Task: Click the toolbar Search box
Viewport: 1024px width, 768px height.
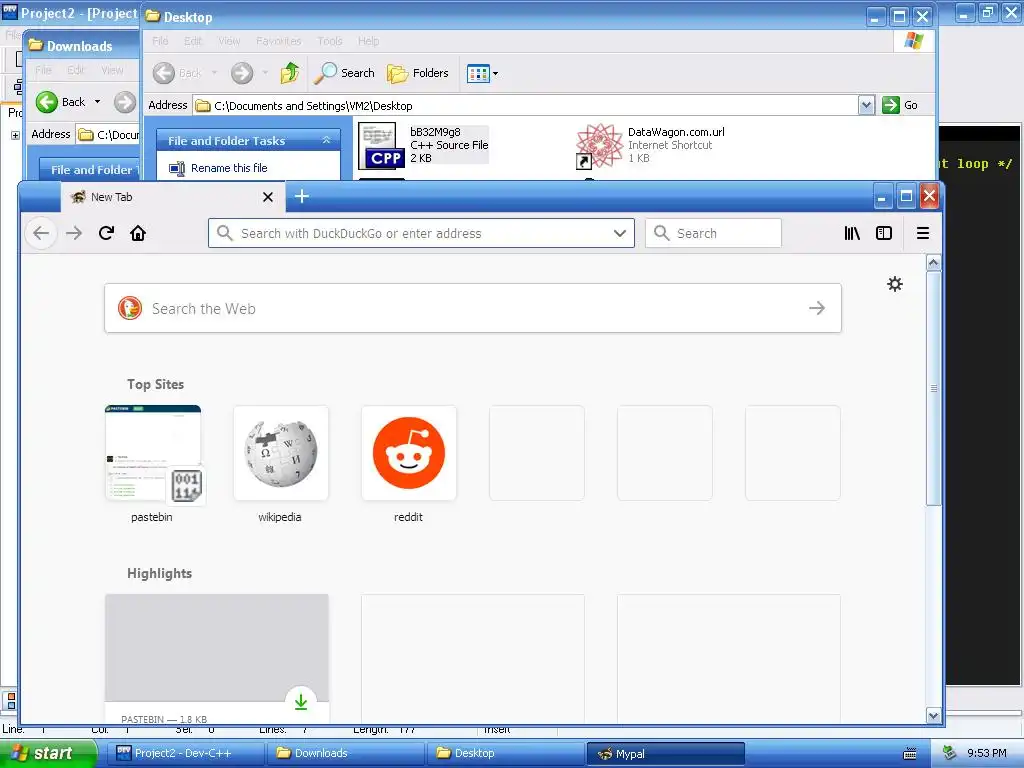Action: coord(713,233)
